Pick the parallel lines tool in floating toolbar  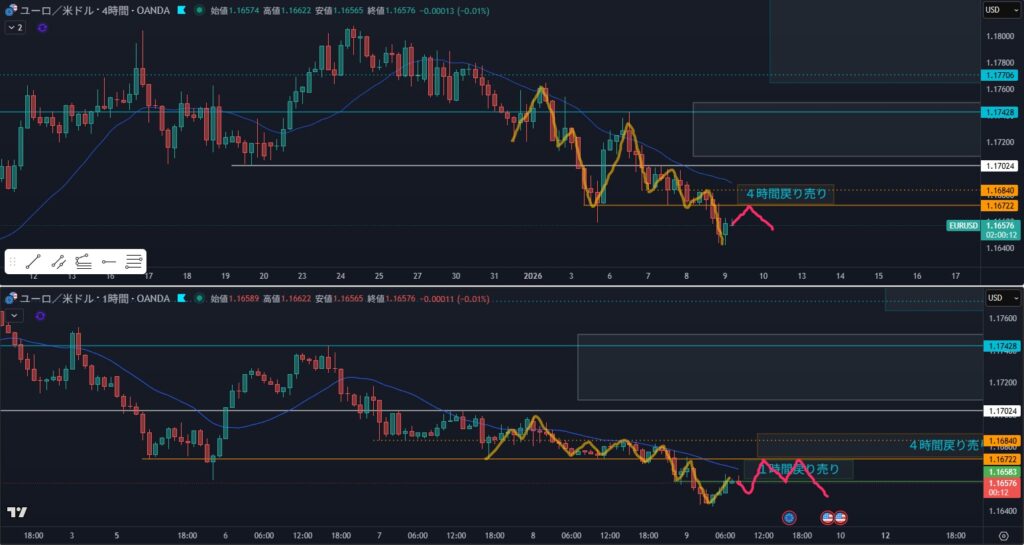(x=134, y=262)
